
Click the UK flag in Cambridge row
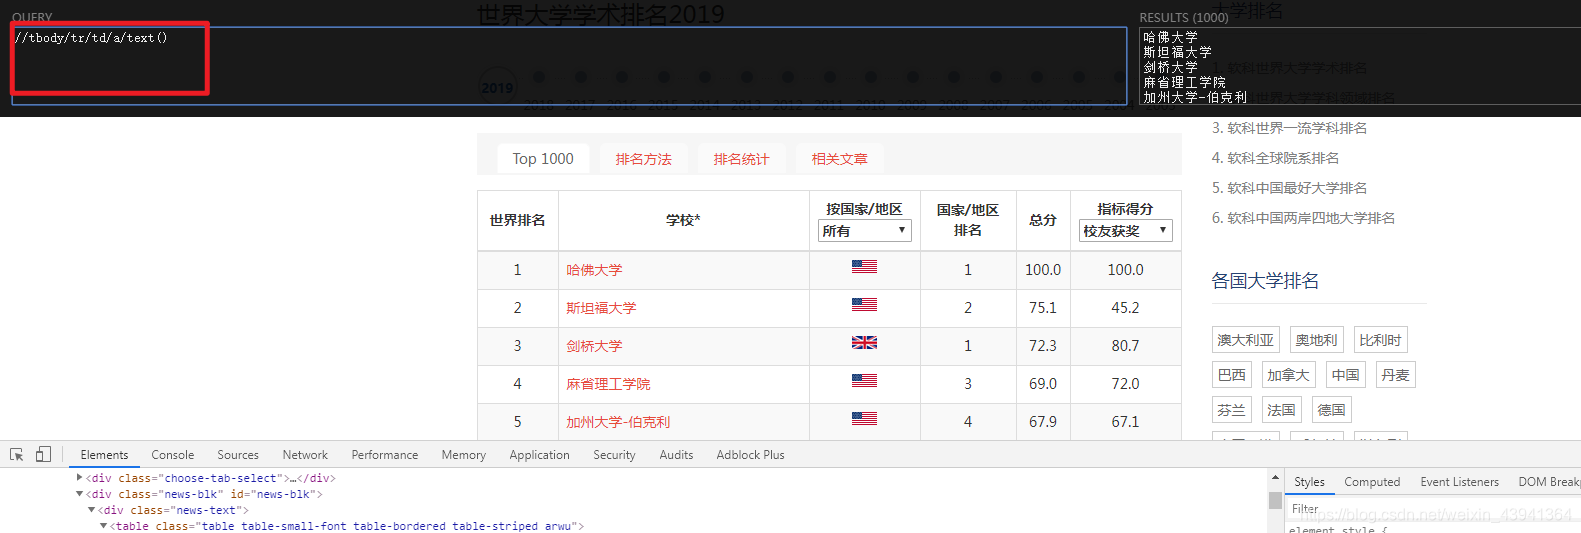864,342
